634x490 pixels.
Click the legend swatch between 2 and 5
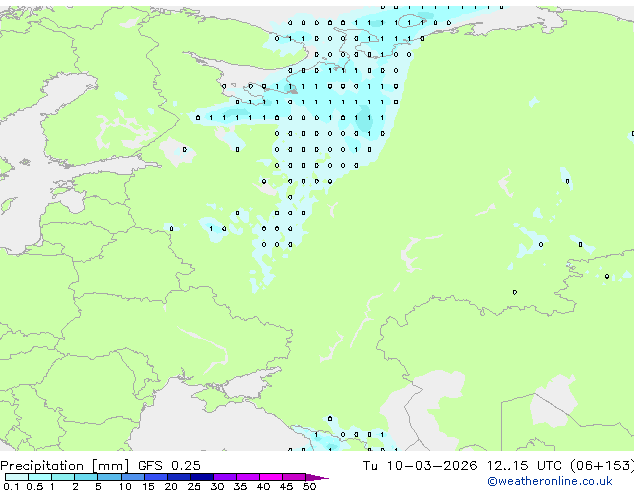(86, 477)
